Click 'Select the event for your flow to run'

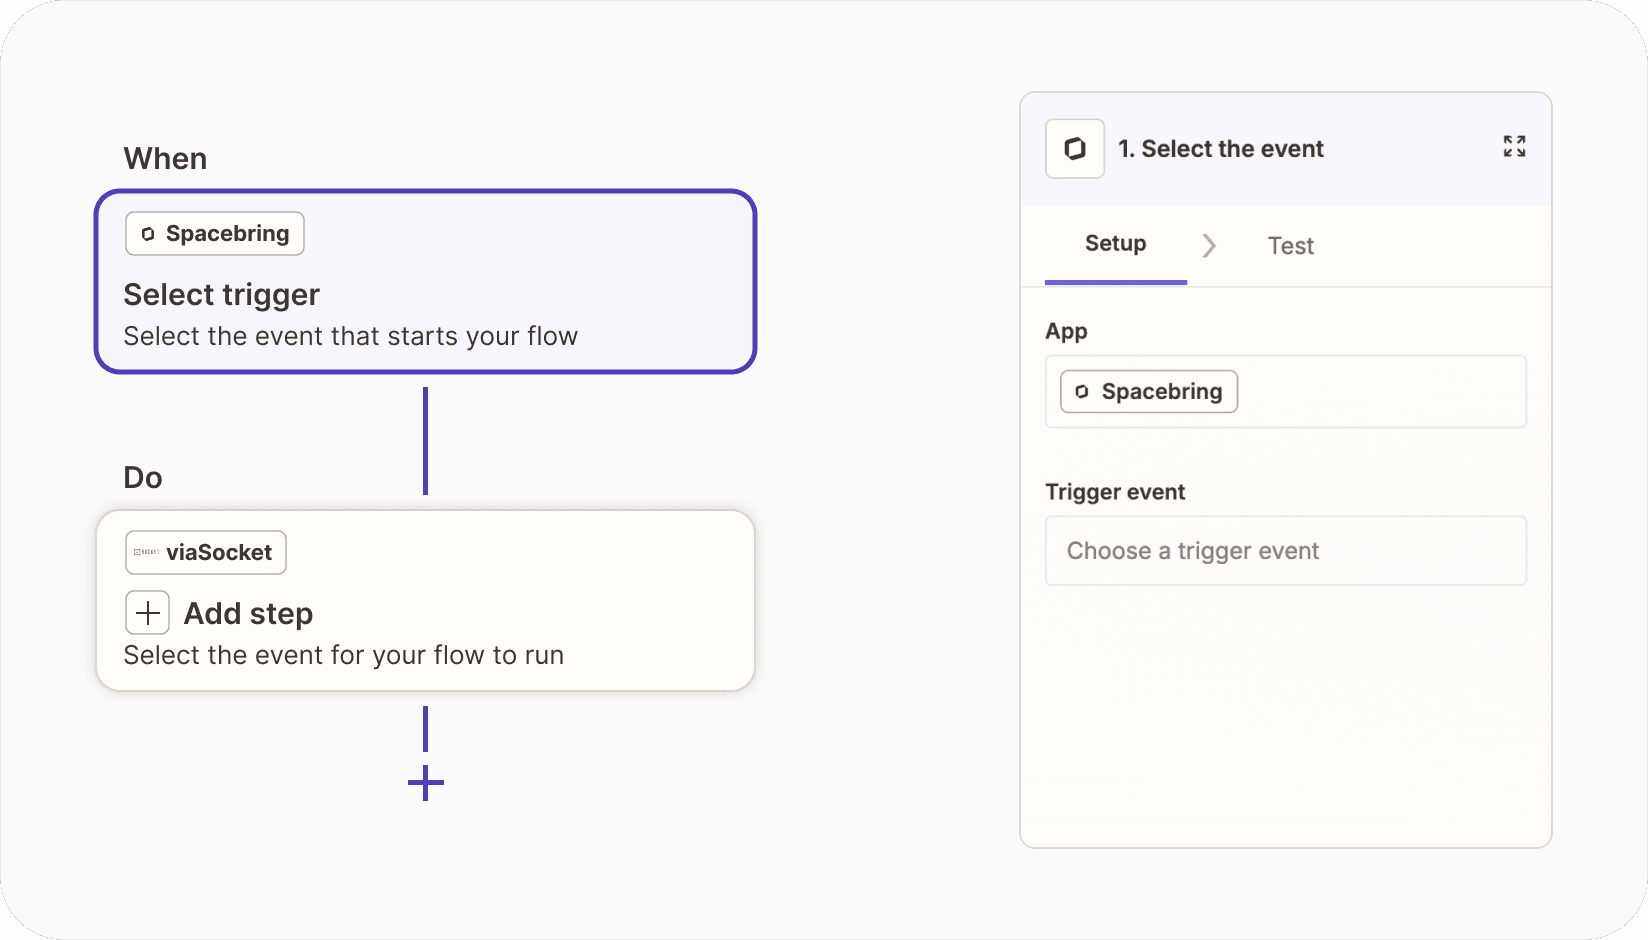pos(344,656)
